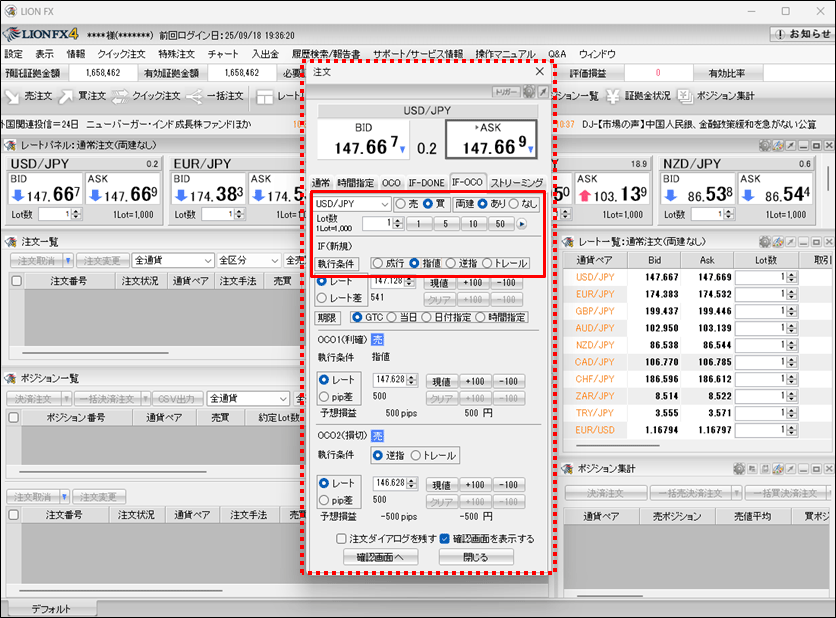
Task: Open the チャート menu
Action: pos(223,54)
